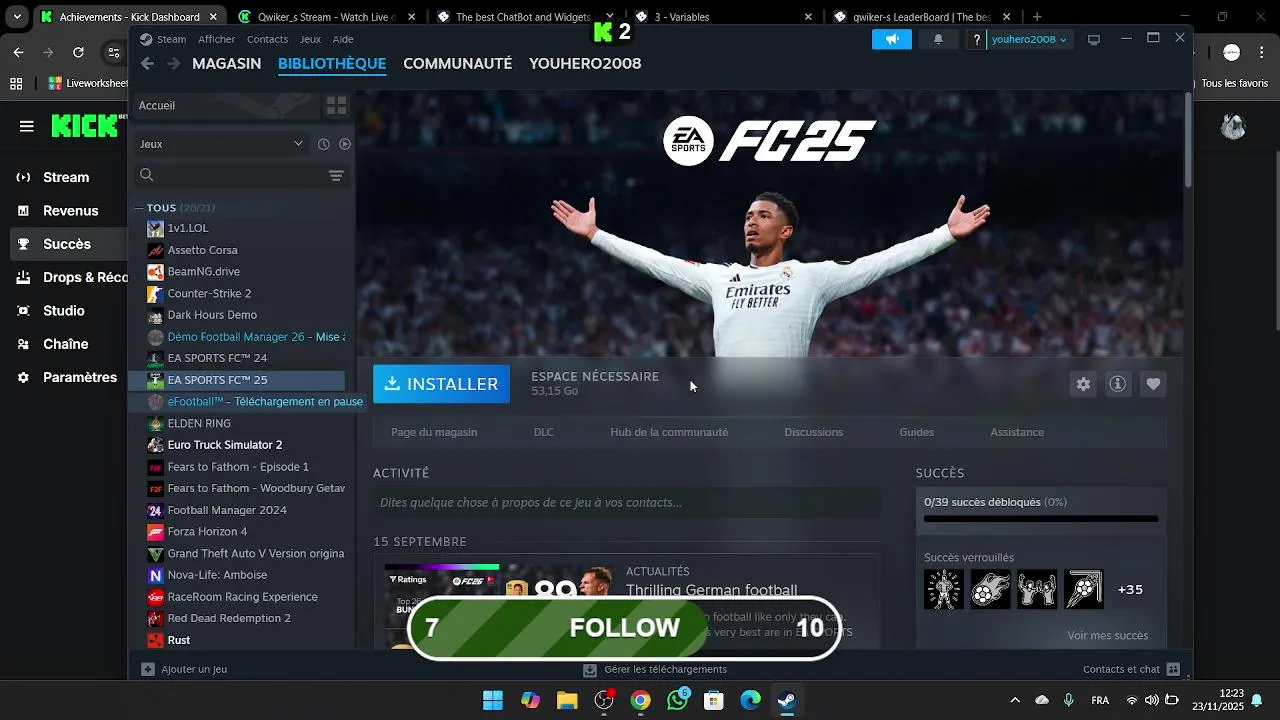Open the Discussions link

814,432
